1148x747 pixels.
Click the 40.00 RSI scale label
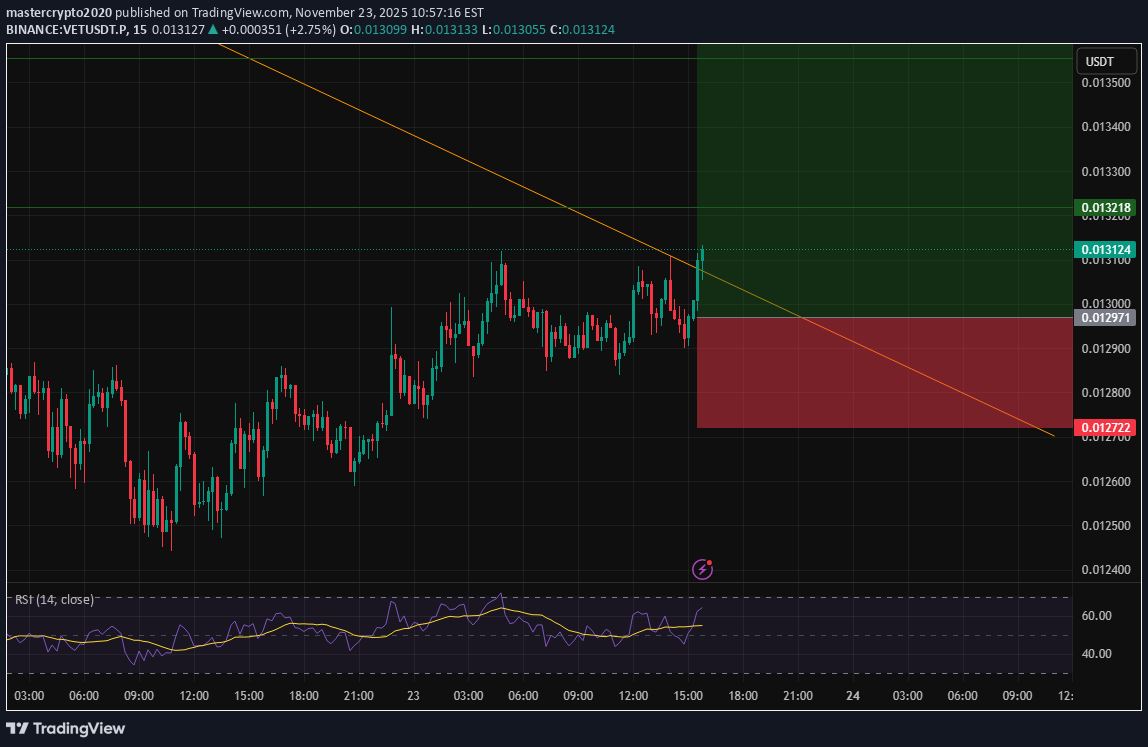pos(1096,654)
